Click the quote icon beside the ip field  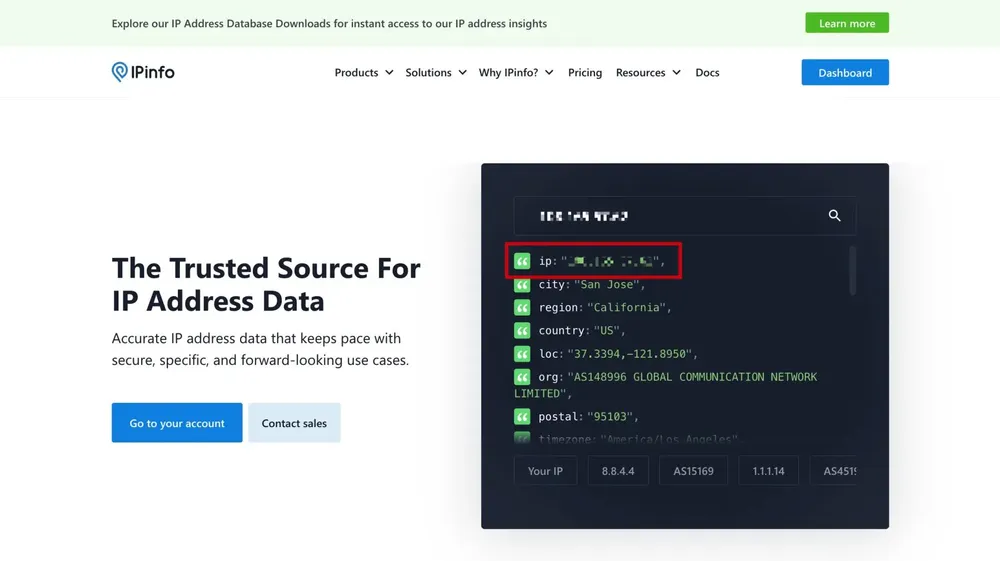[522, 261]
